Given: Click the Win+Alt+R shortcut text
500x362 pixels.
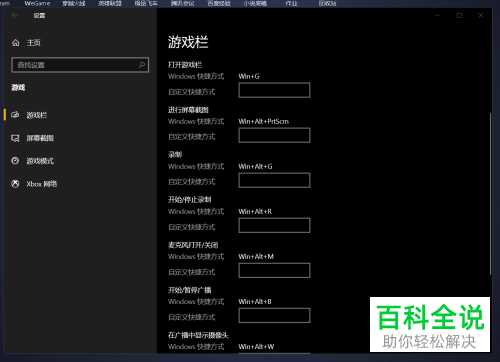Looking at the screenshot, I should point(255,211).
